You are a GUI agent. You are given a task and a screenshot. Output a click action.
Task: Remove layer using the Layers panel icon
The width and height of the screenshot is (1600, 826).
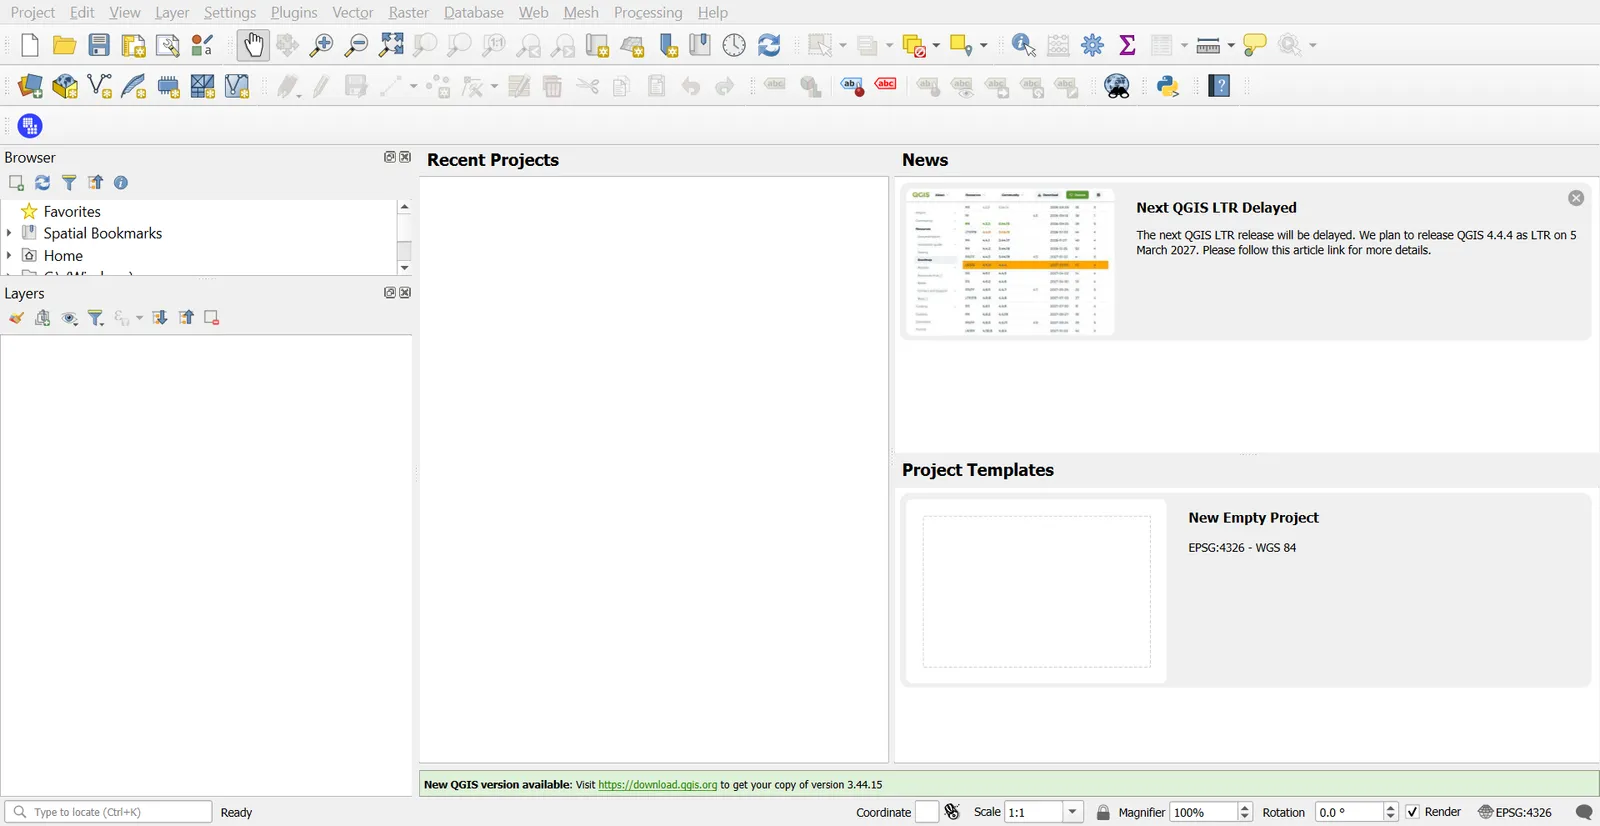[x=212, y=318]
